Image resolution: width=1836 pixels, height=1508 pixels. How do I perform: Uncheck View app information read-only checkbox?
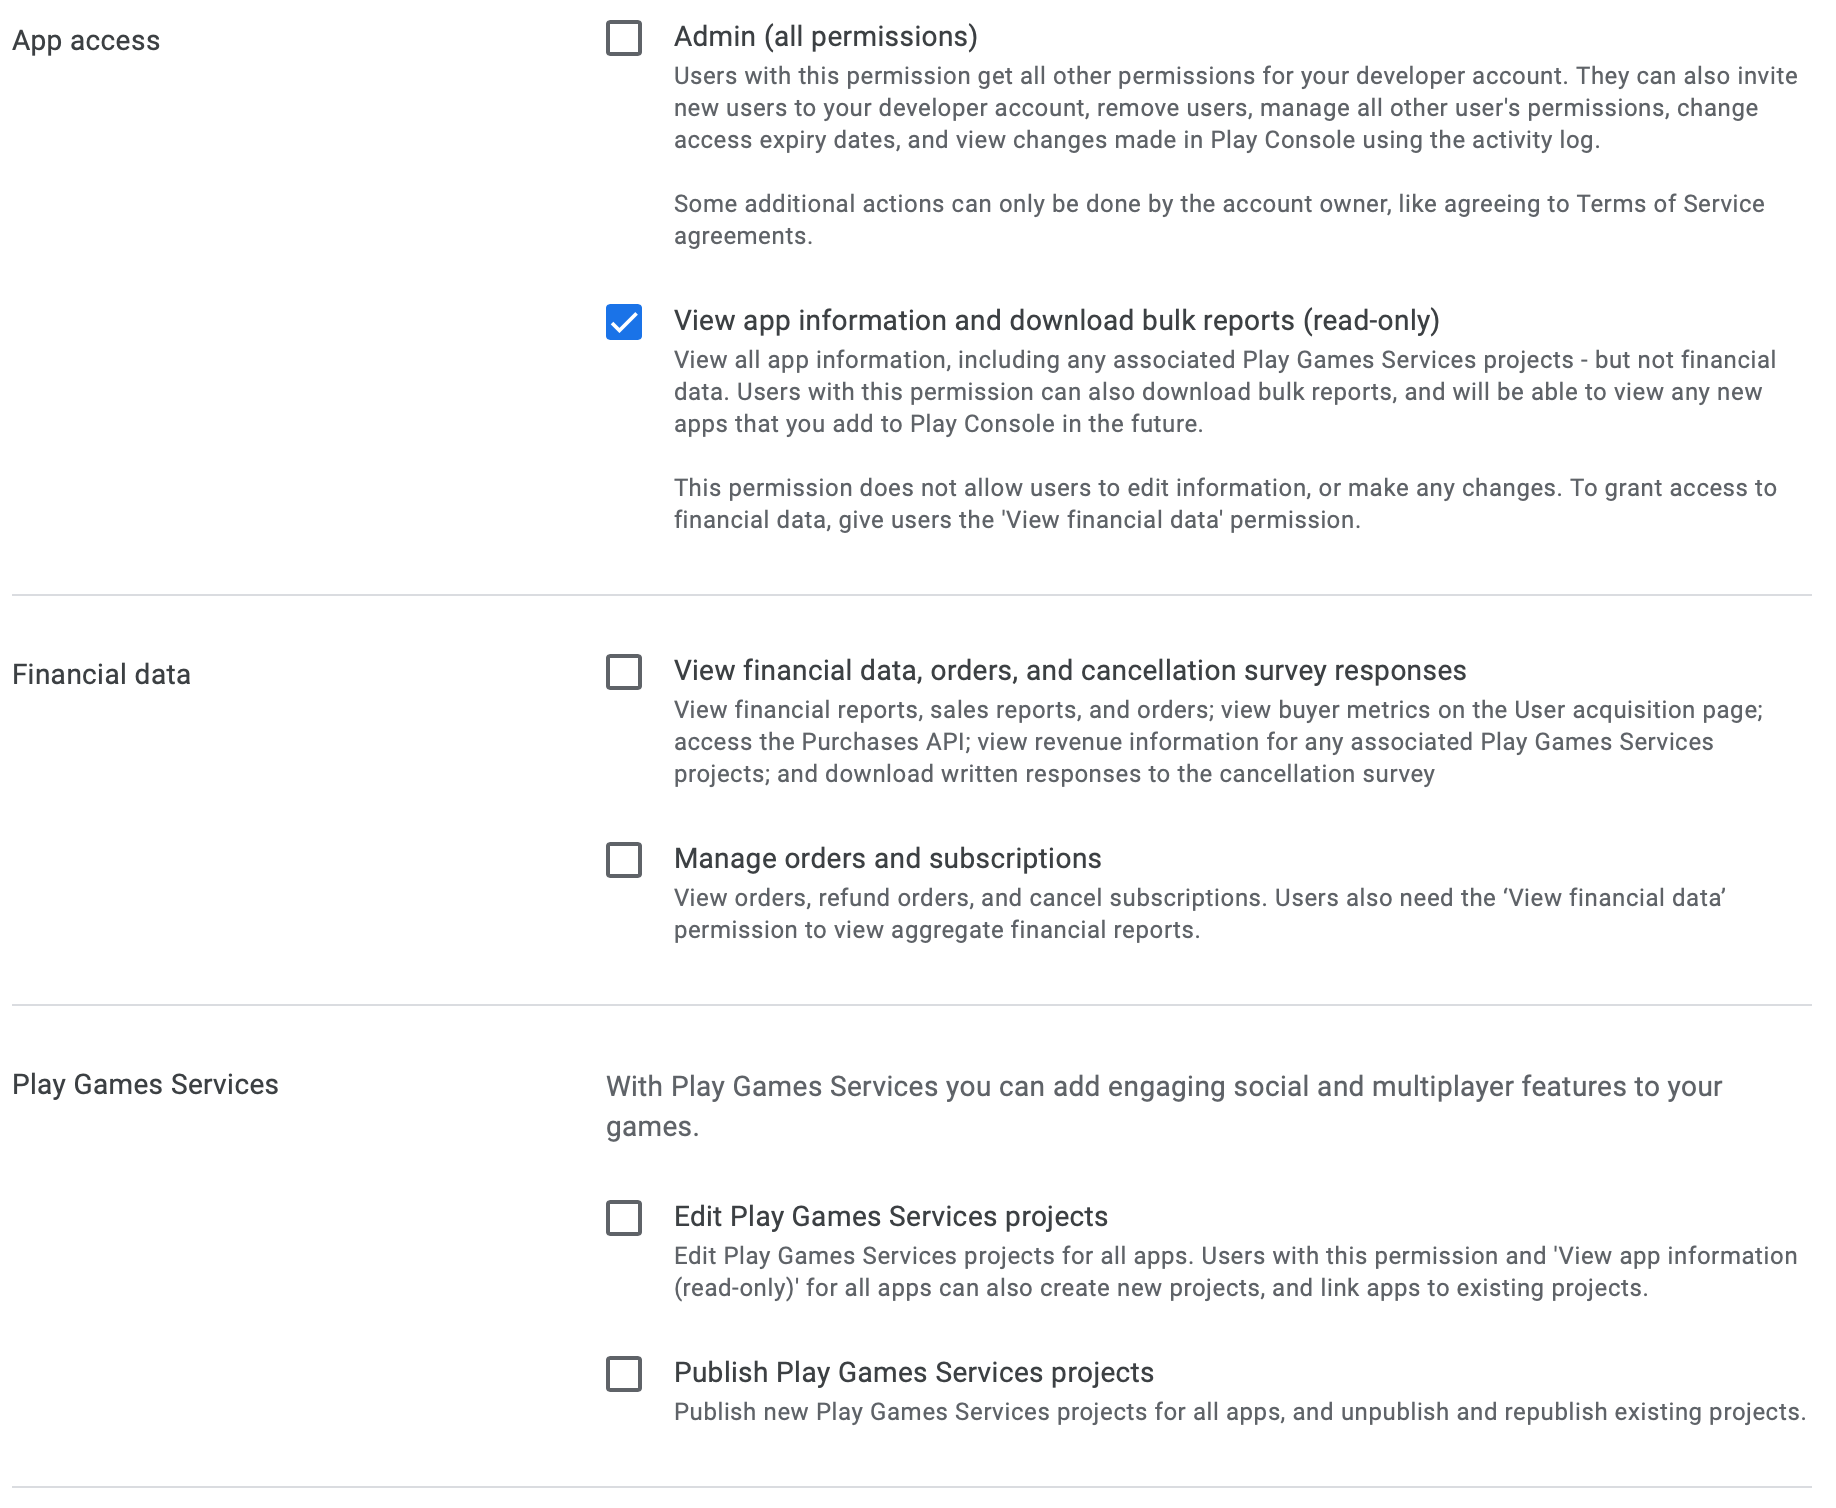pyautogui.click(x=624, y=322)
